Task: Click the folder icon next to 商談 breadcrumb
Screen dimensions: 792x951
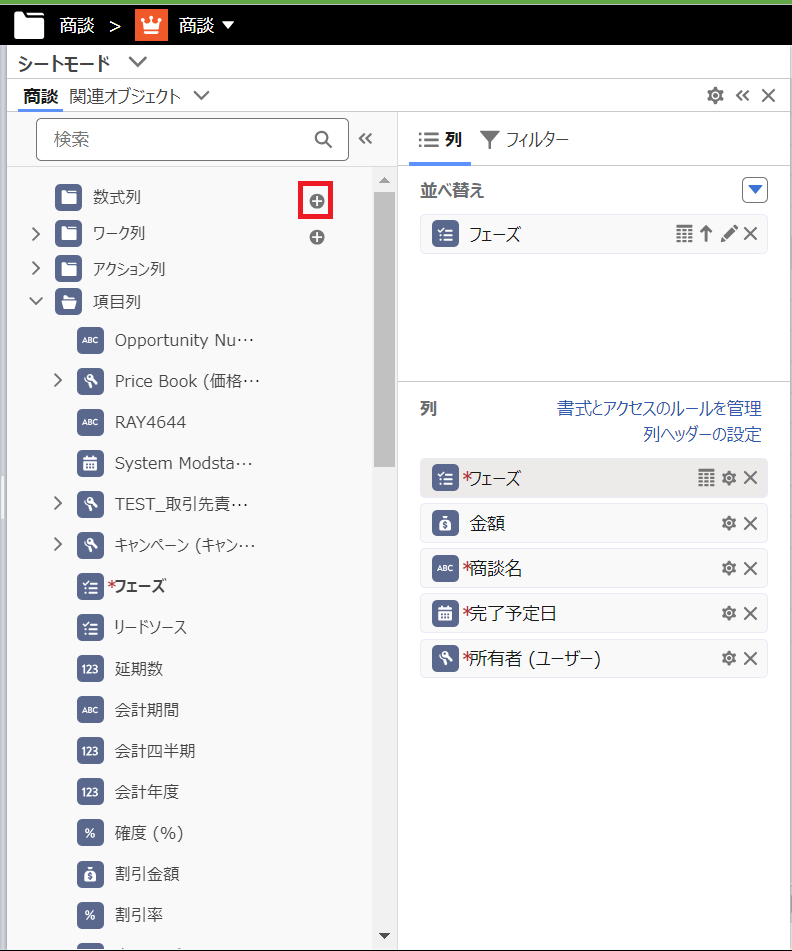Action: click(29, 25)
